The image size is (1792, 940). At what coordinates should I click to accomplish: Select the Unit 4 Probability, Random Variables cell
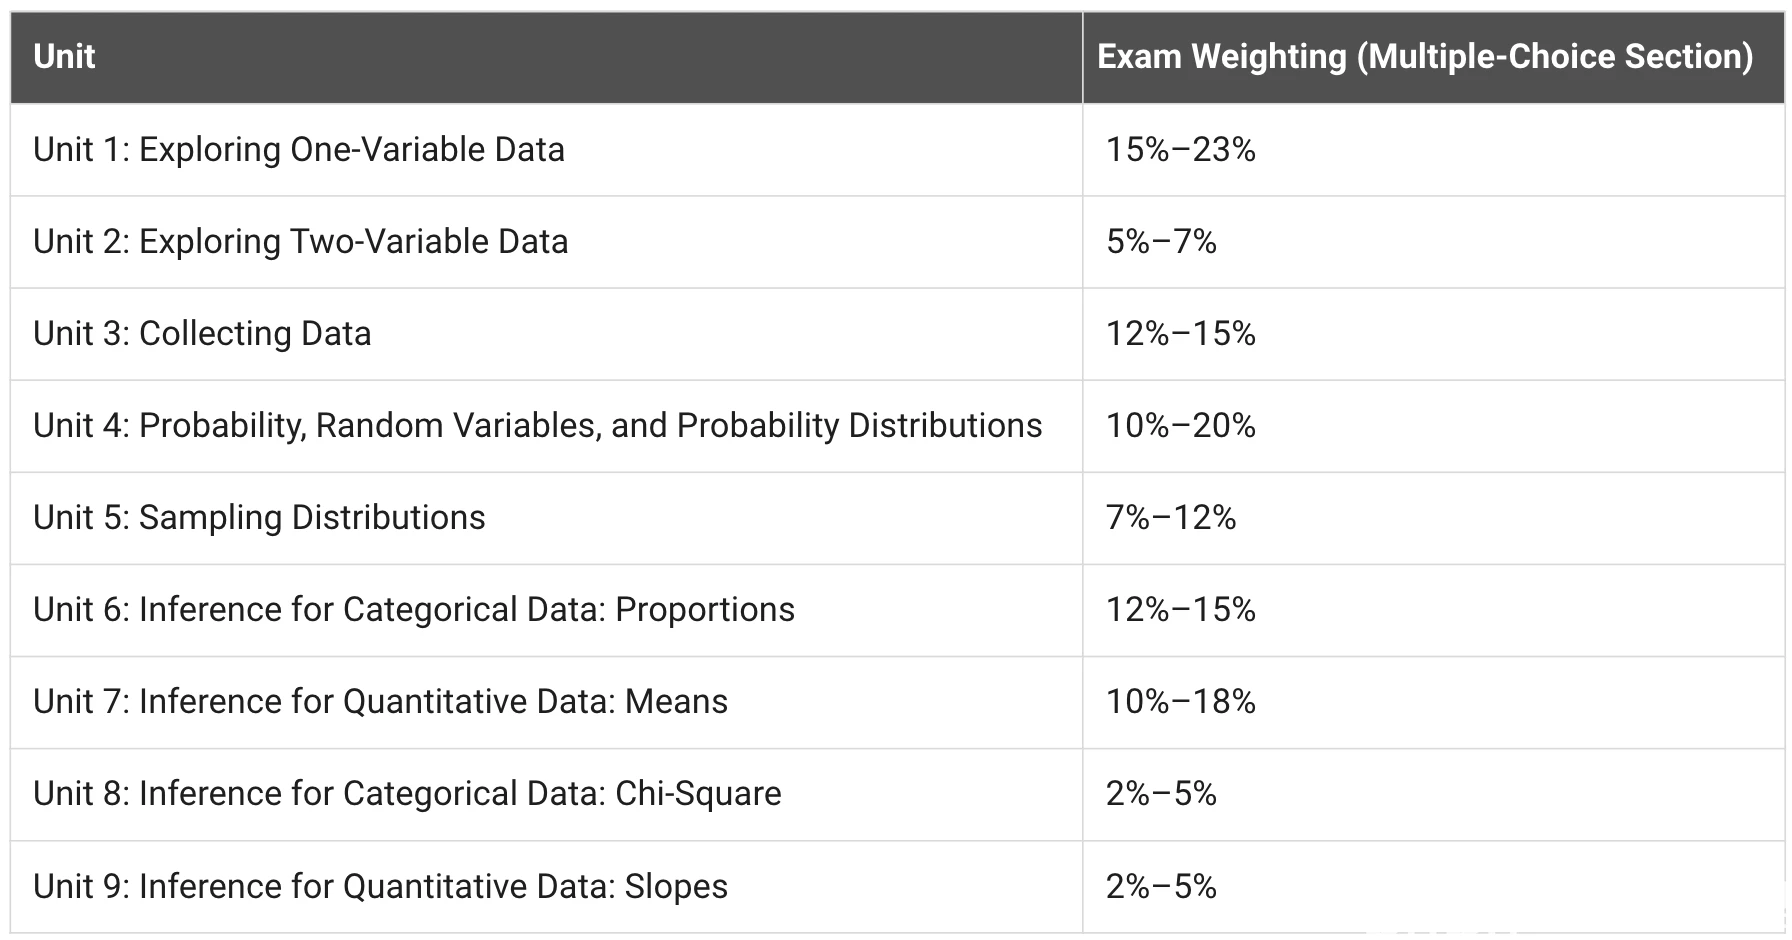537,426
